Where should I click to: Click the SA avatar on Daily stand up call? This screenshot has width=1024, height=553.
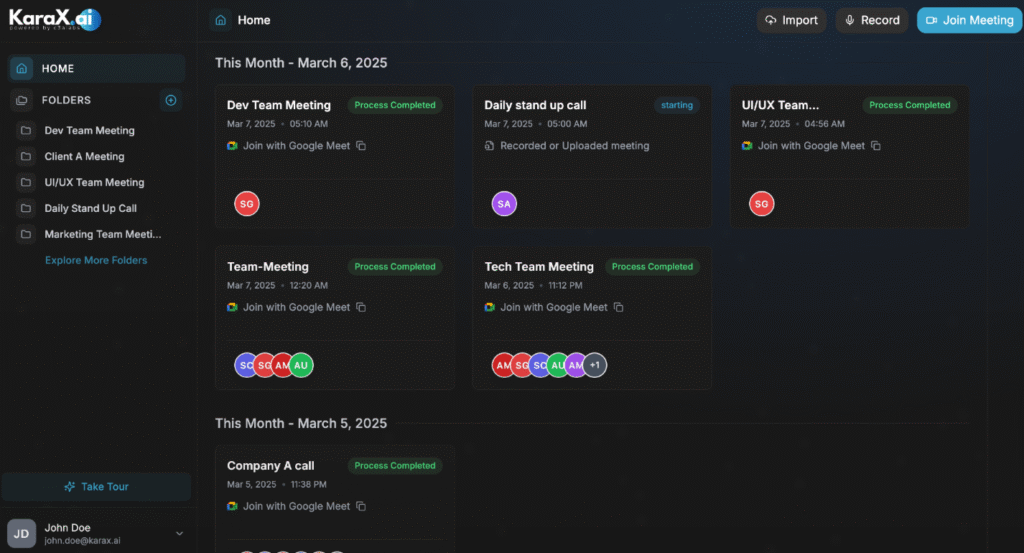[504, 204]
